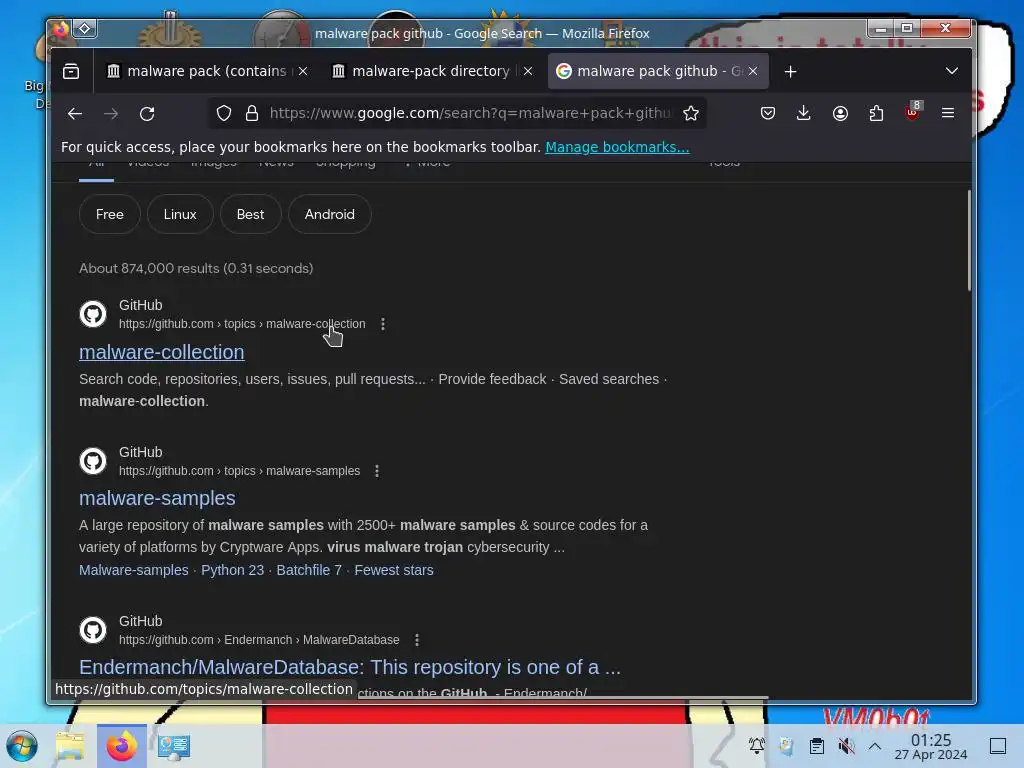Expand the hidden tray icons arrow

point(875,746)
